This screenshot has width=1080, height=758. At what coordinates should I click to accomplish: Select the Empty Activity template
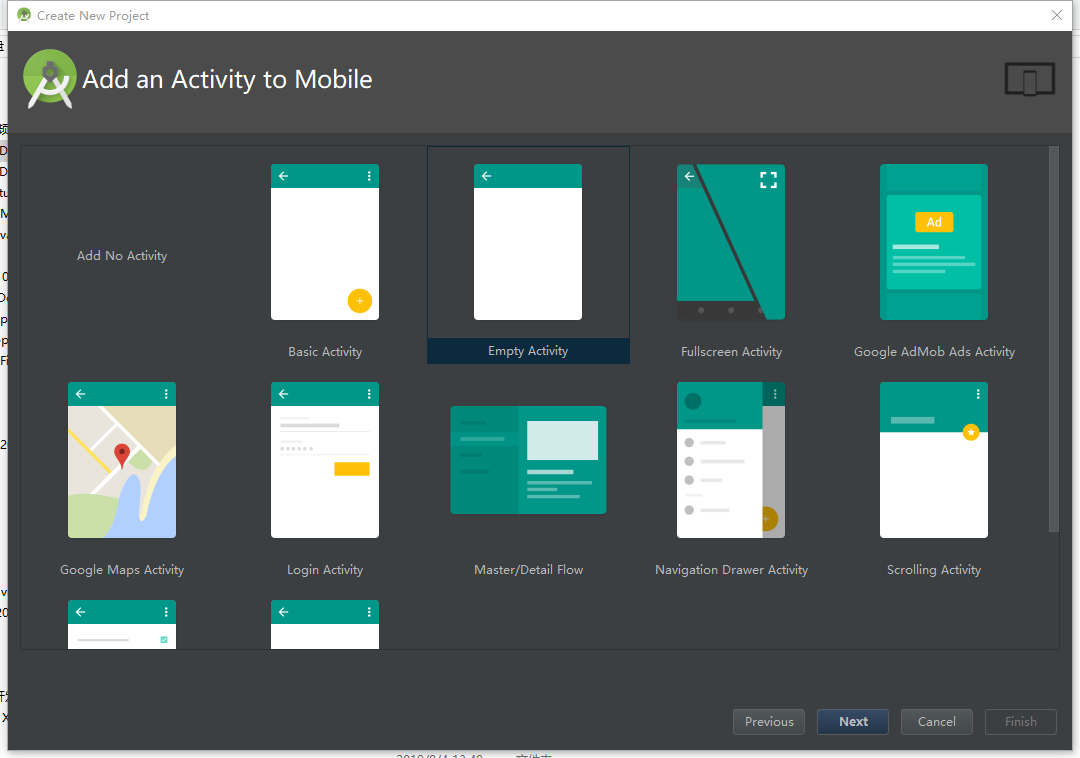(x=528, y=242)
